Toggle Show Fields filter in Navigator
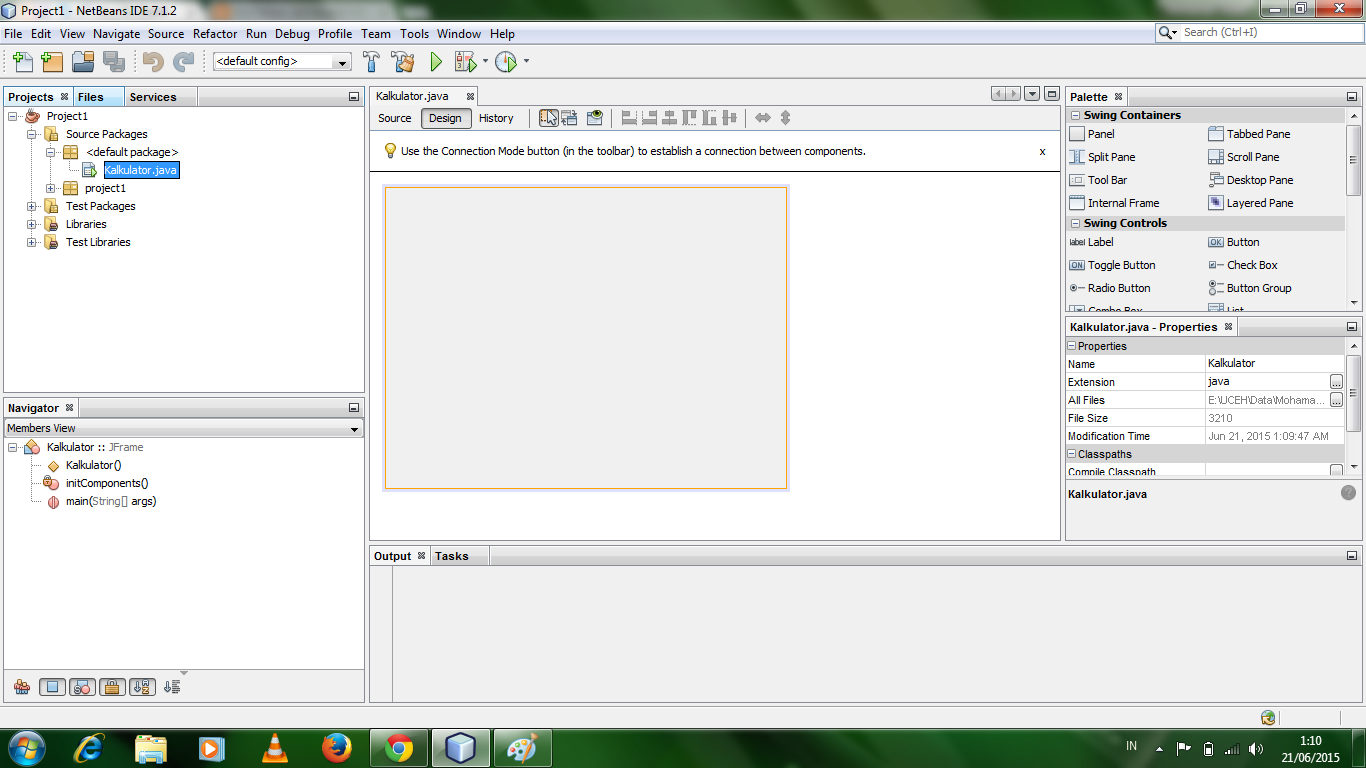Image resolution: width=1366 pixels, height=768 pixels. (x=52, y=687)
